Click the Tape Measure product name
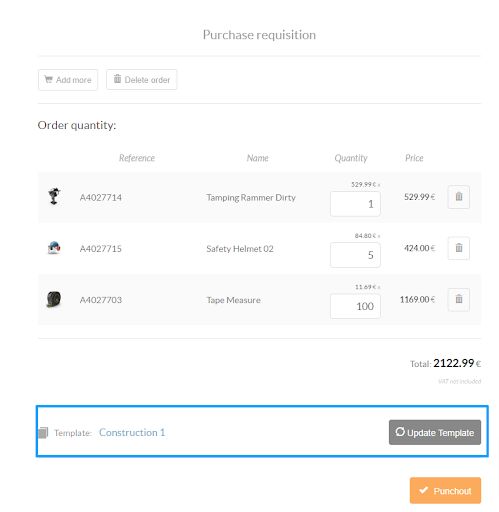The width and height of the screenshot is (499, 512). click(x=234, y=300)
